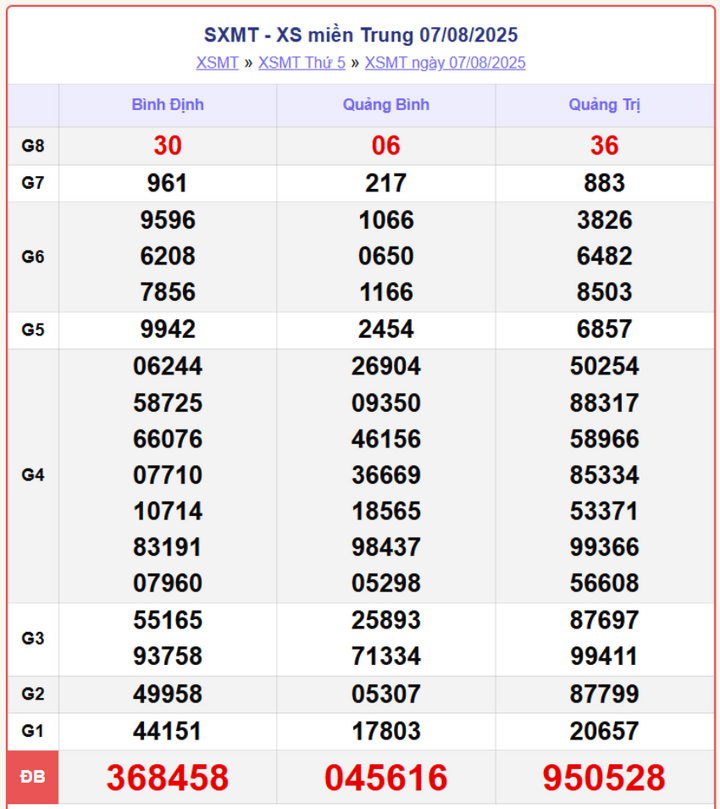Select the G7 row label
Image resolution: width=720 pixels, height=809 pixels.
pos(33,183)
